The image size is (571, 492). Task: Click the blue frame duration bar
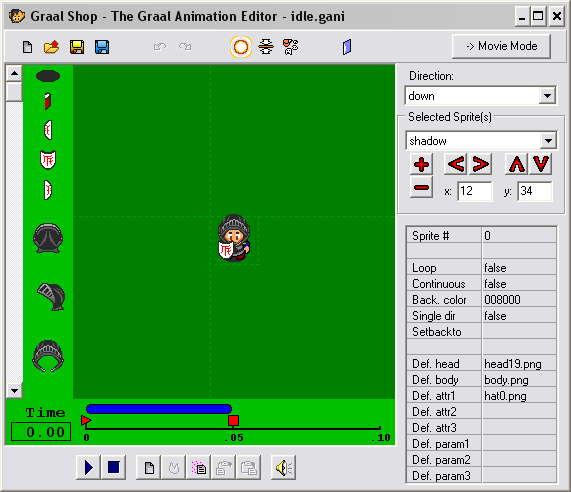[x=159, y=409]
